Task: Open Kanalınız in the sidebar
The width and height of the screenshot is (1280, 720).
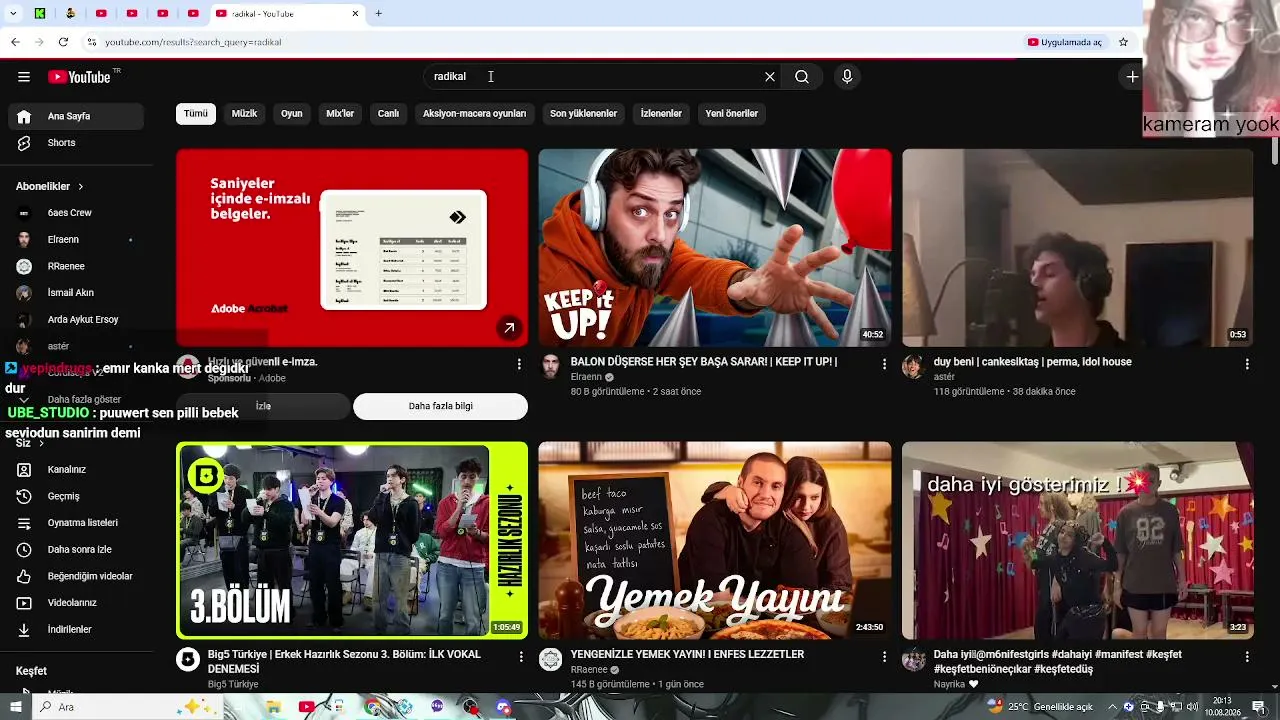Action: (76, 470)
